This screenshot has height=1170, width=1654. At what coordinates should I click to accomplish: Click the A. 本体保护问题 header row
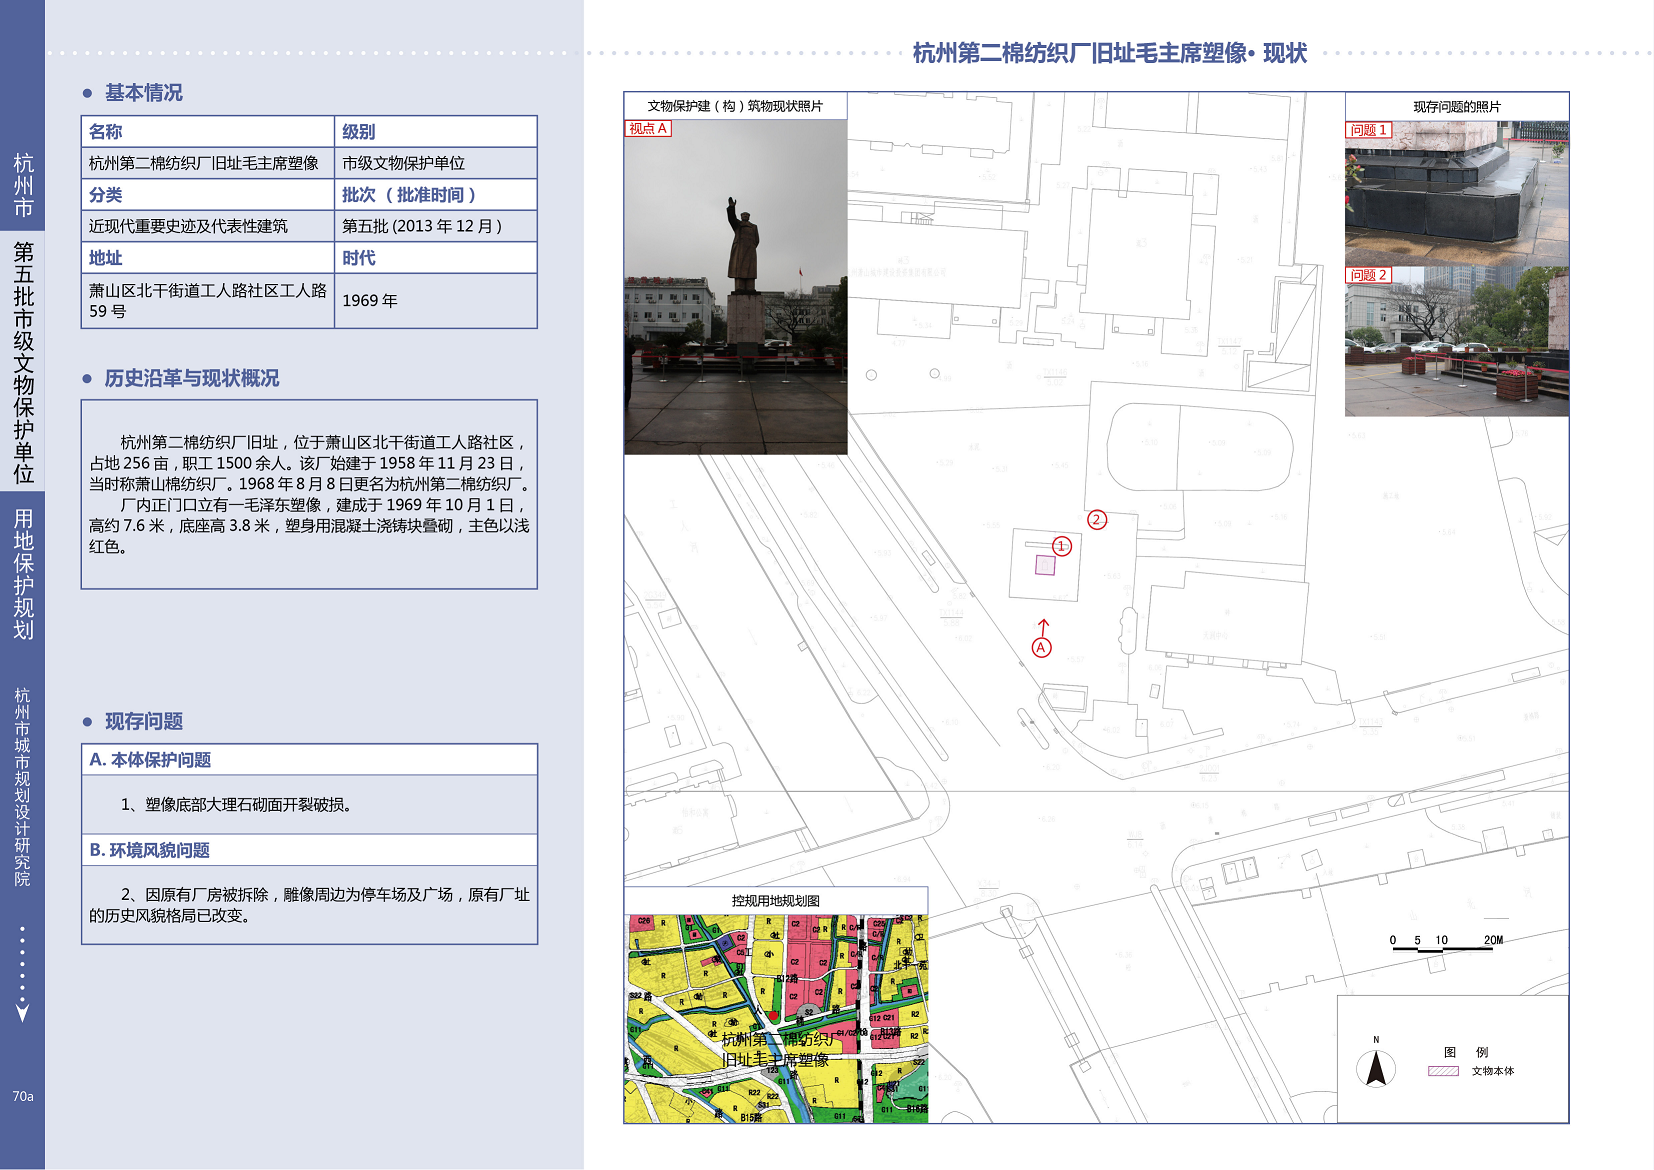pos(309,760)
